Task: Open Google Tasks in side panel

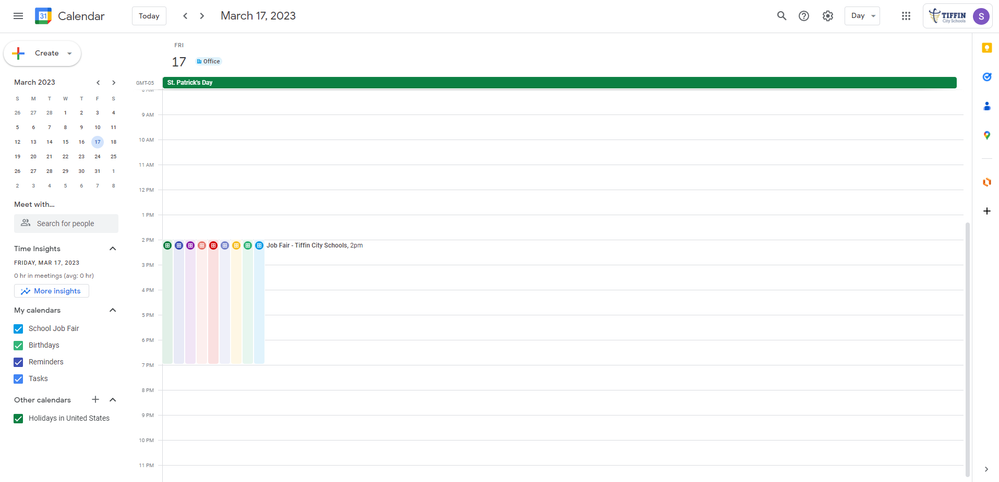Action: pyautogui.click(x=987, y=77)
